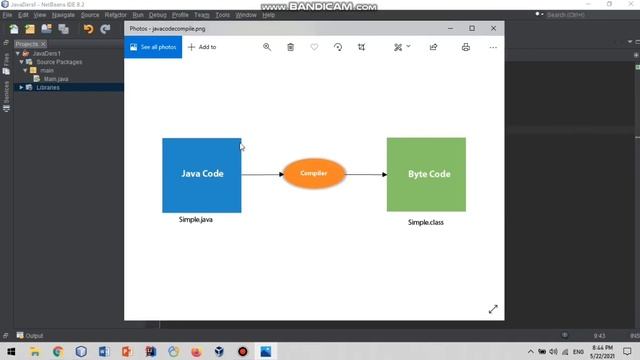Viewport: 640px width, 360px height.
Task: Open the Window menu in NetBeans
Action: tap(246, 15)
